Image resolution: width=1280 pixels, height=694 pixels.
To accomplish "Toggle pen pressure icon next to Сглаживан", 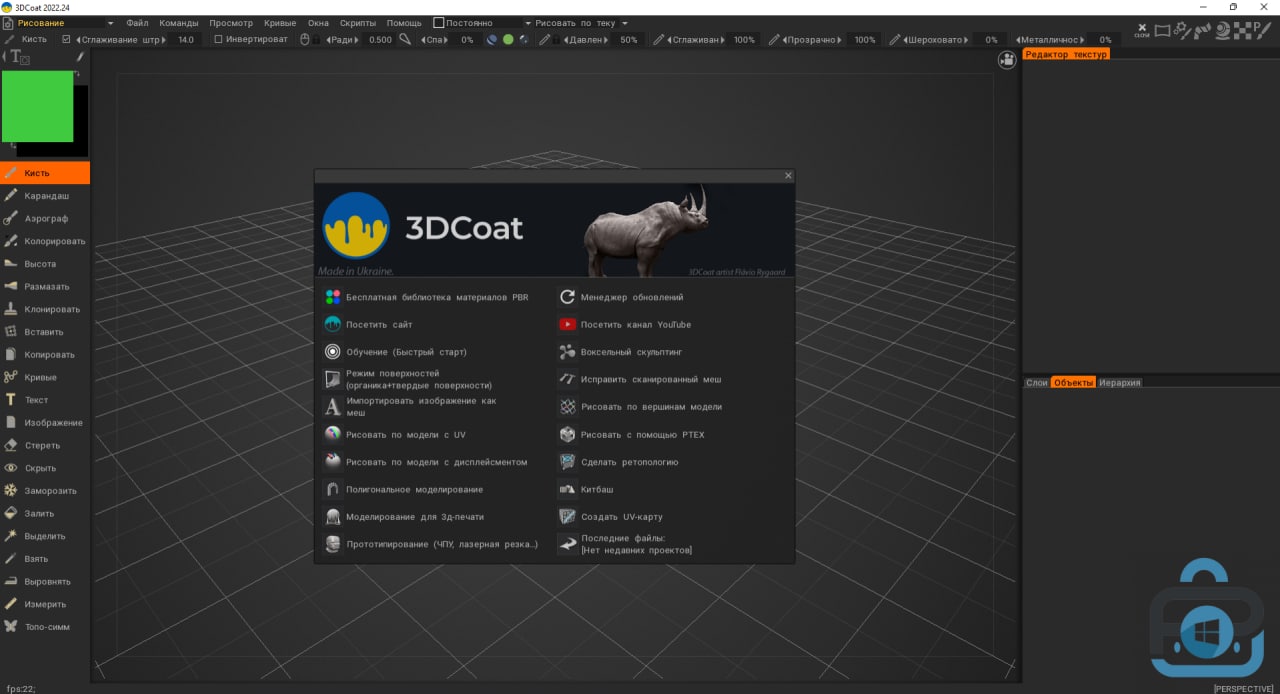I will 658,40.
